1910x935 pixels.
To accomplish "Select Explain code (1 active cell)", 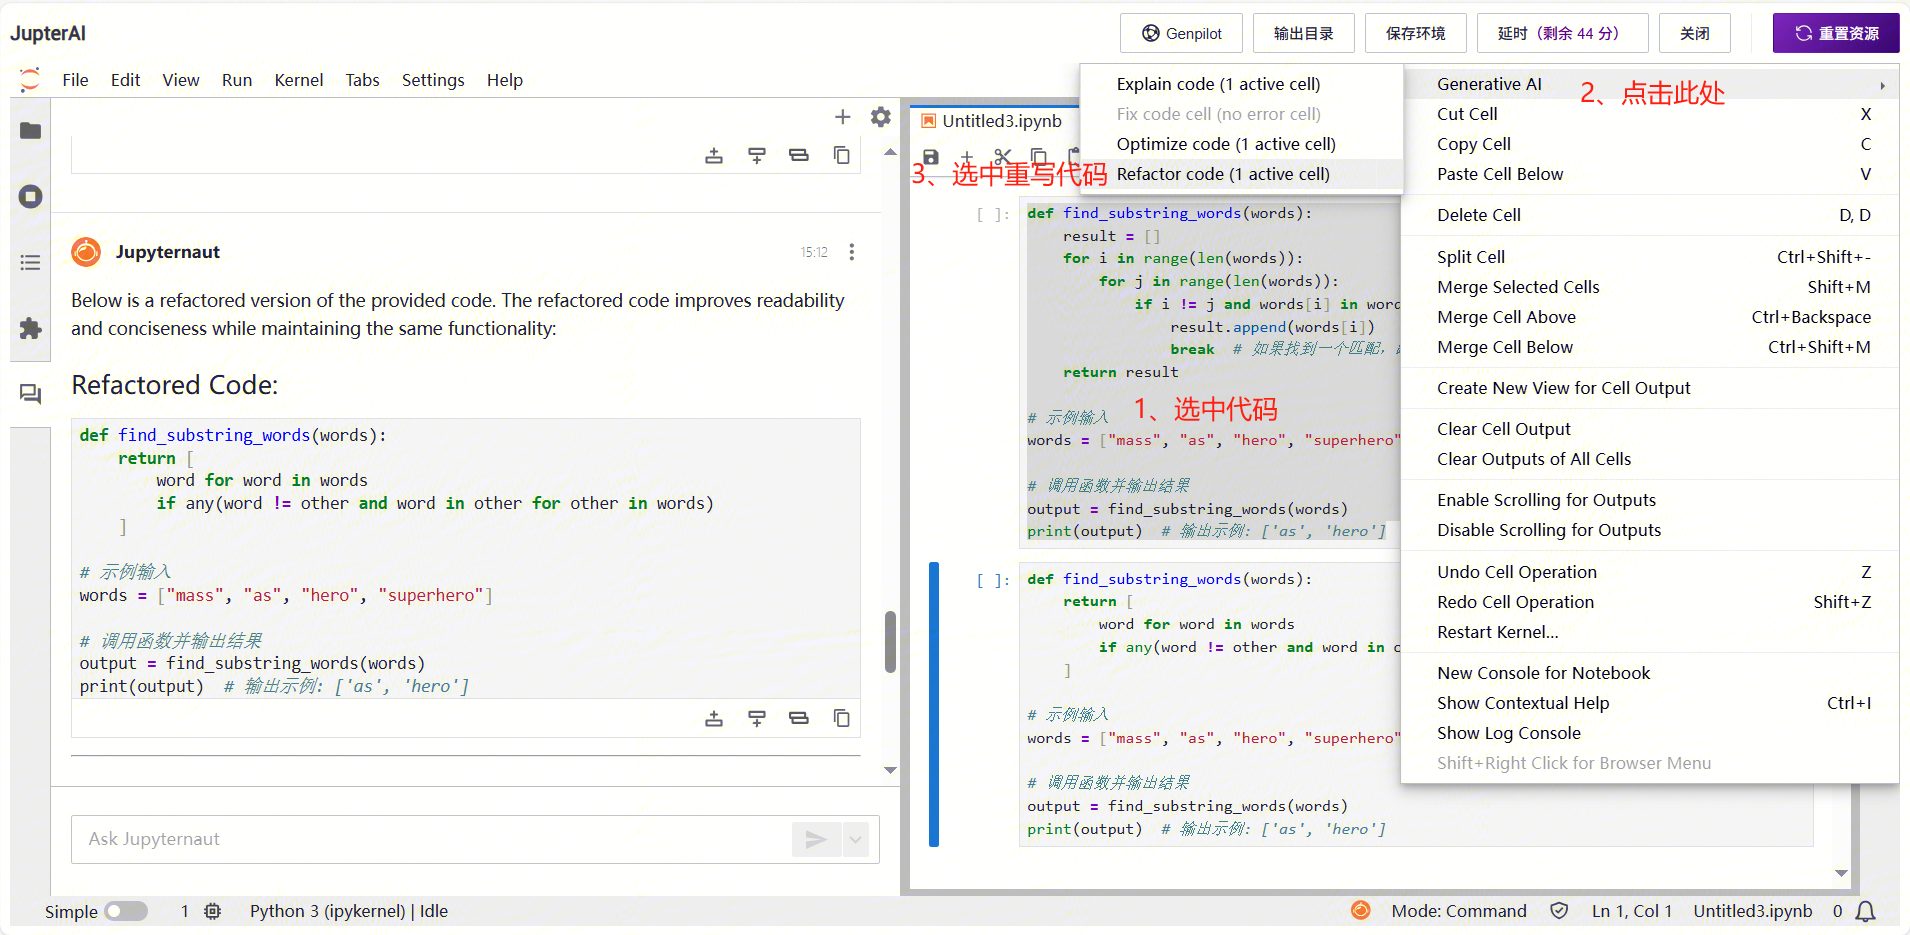I will pos(1241,84).
